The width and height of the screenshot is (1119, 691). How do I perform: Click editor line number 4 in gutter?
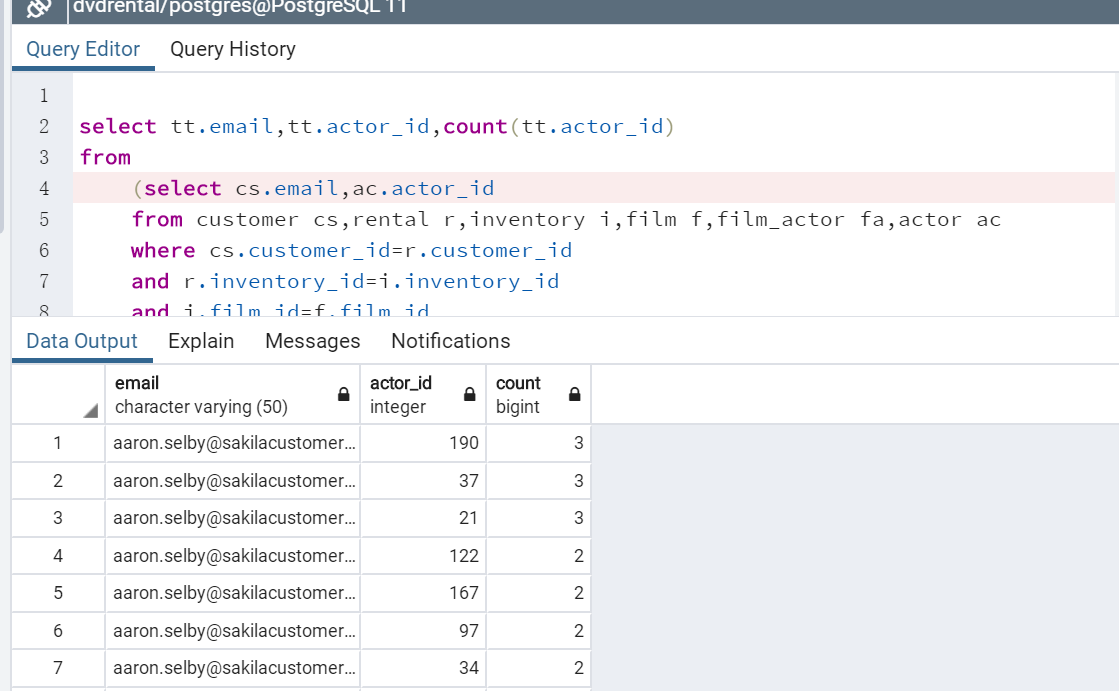click(x=44, y=188)
